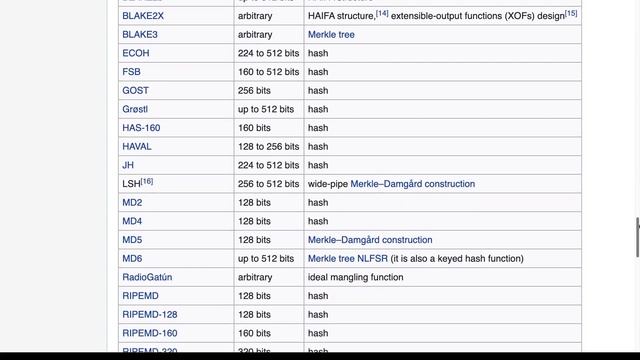This screenshot has width=640, height=360.
Task: Open the BLAKE3 article link
Action: [x=140, y=35]
